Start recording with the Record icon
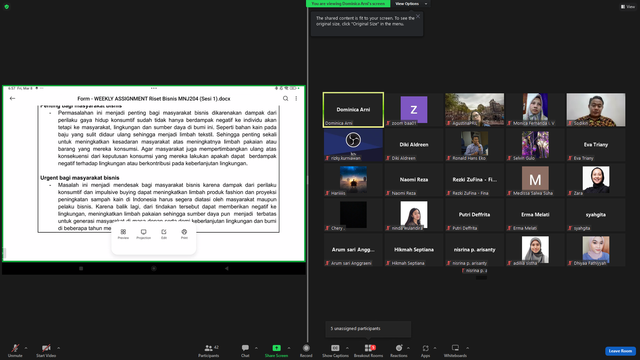This screenshot has width=640, height=360. (x=306, y=348)
